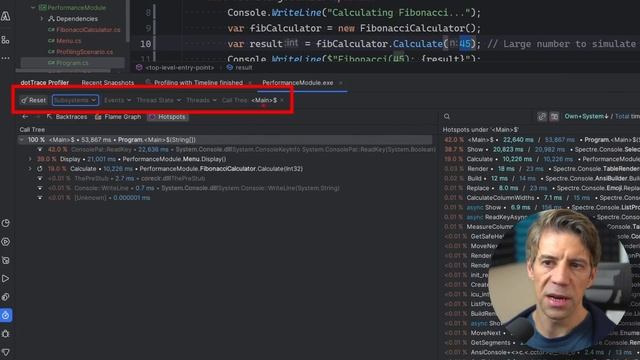Click the clock-style icon in the left sidebar
This screenshot has width=640, height=360.
[x=6, y=223]
